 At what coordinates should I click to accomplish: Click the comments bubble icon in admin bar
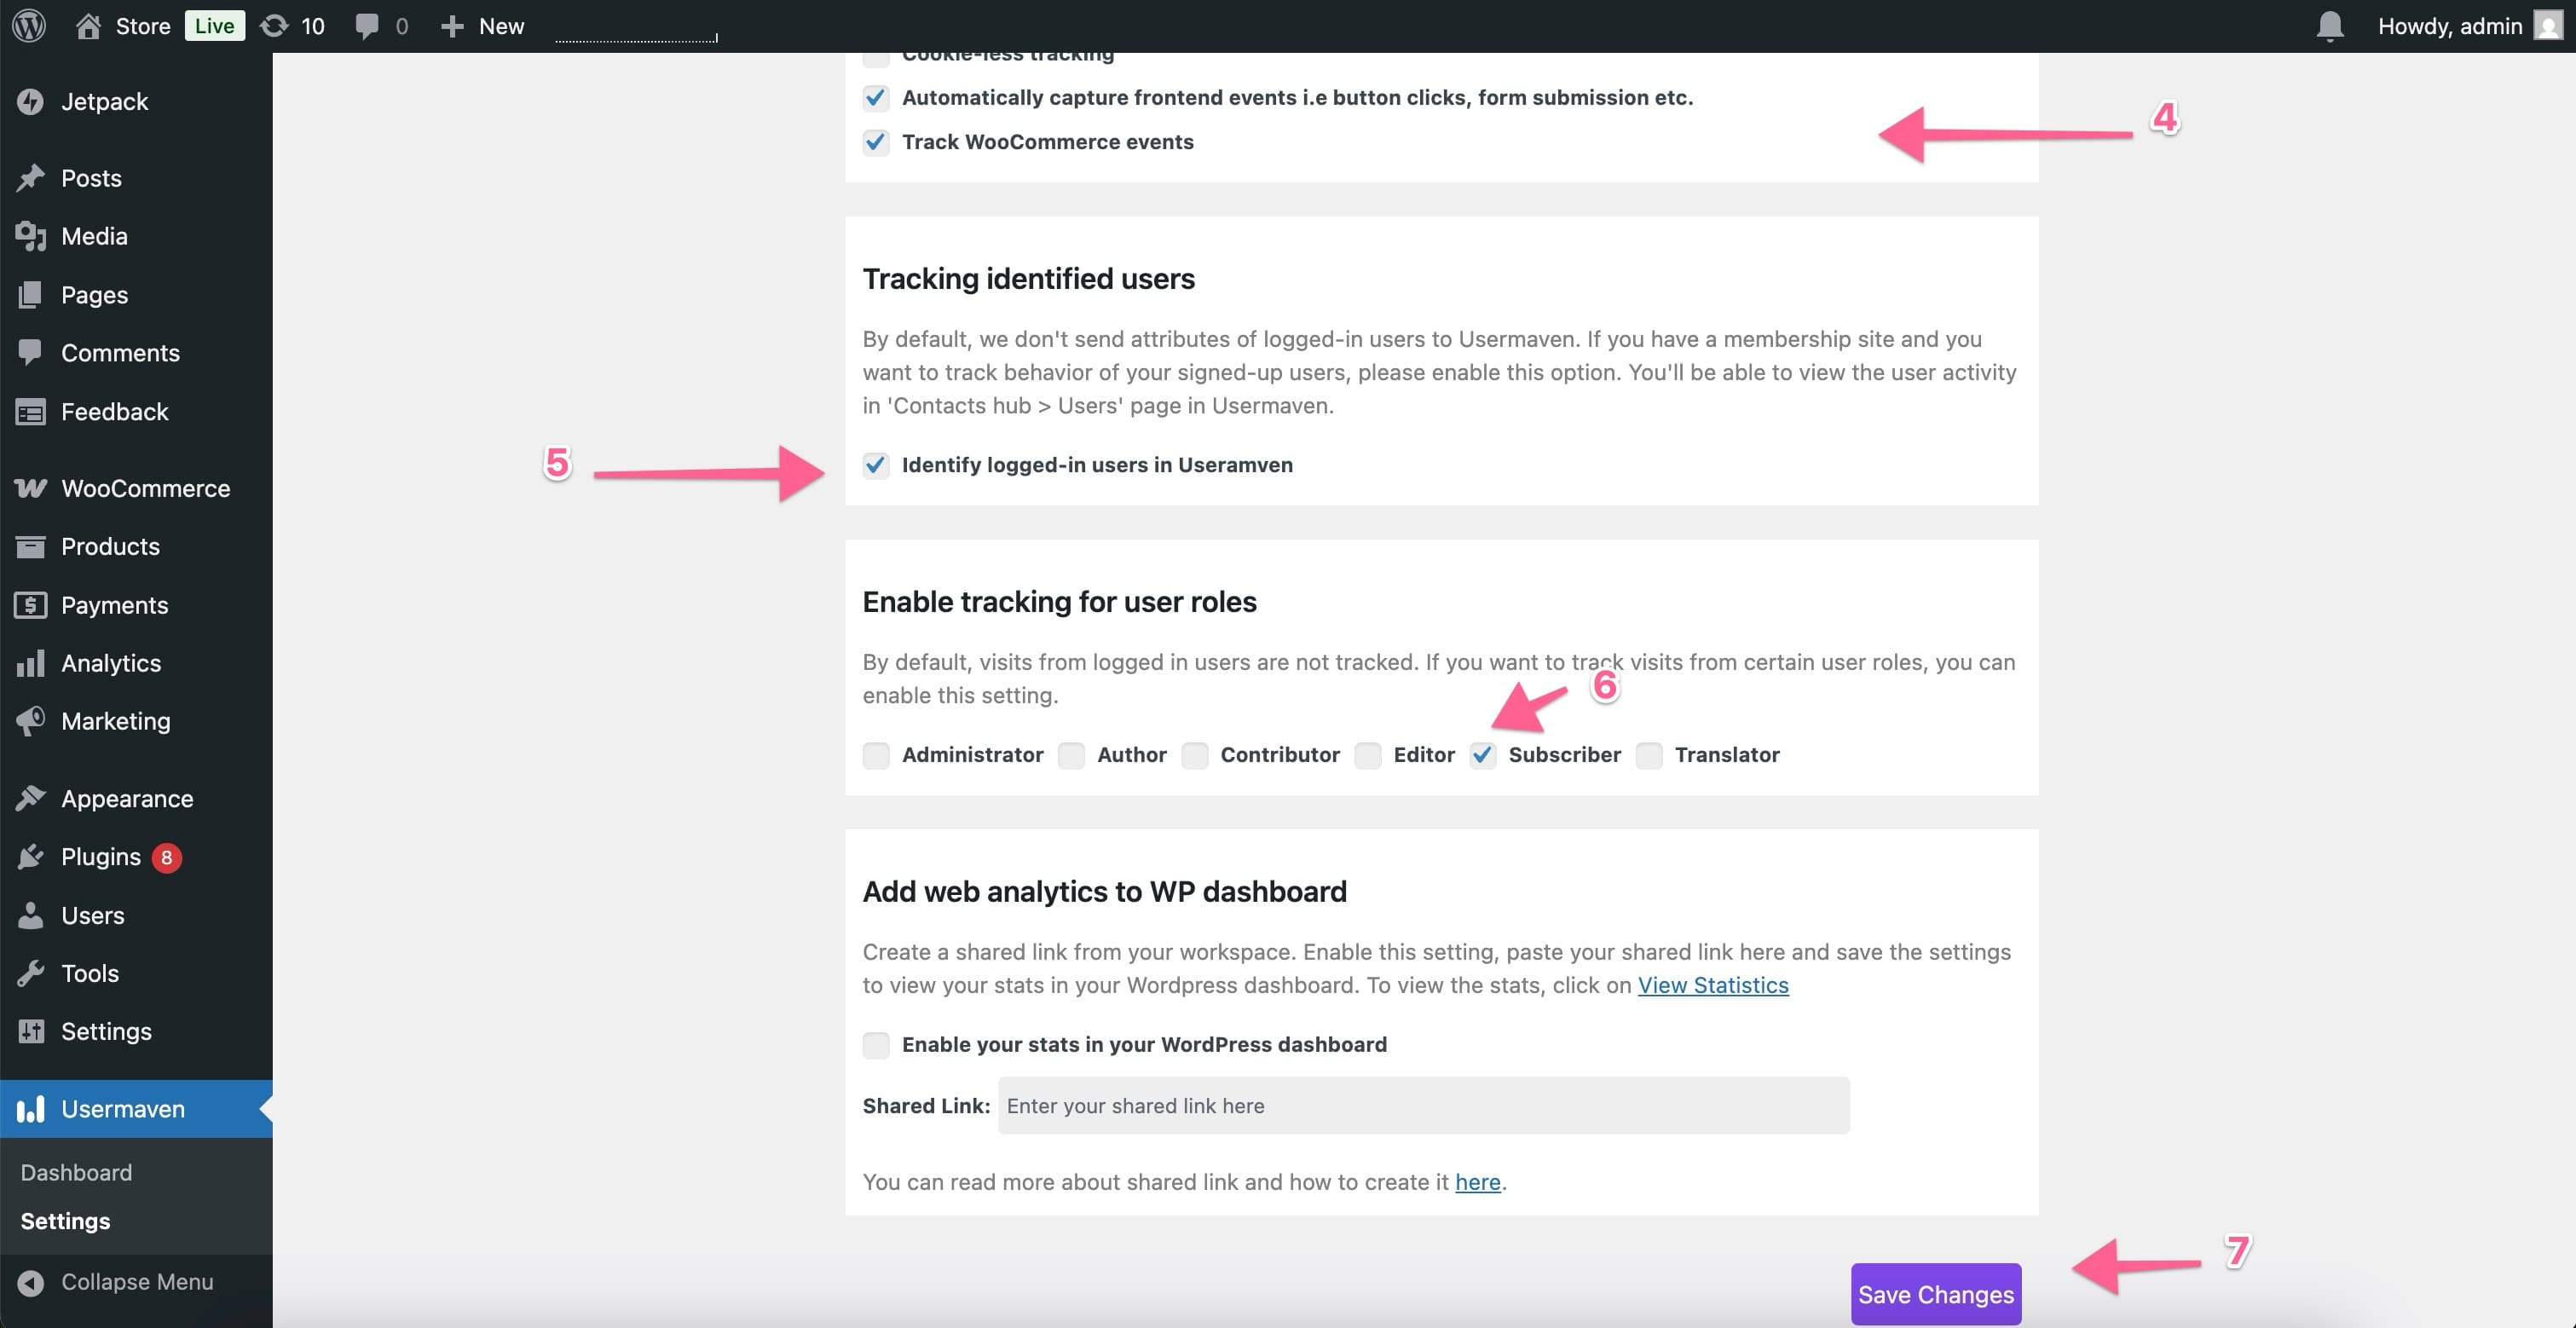[x=367, y=26]
